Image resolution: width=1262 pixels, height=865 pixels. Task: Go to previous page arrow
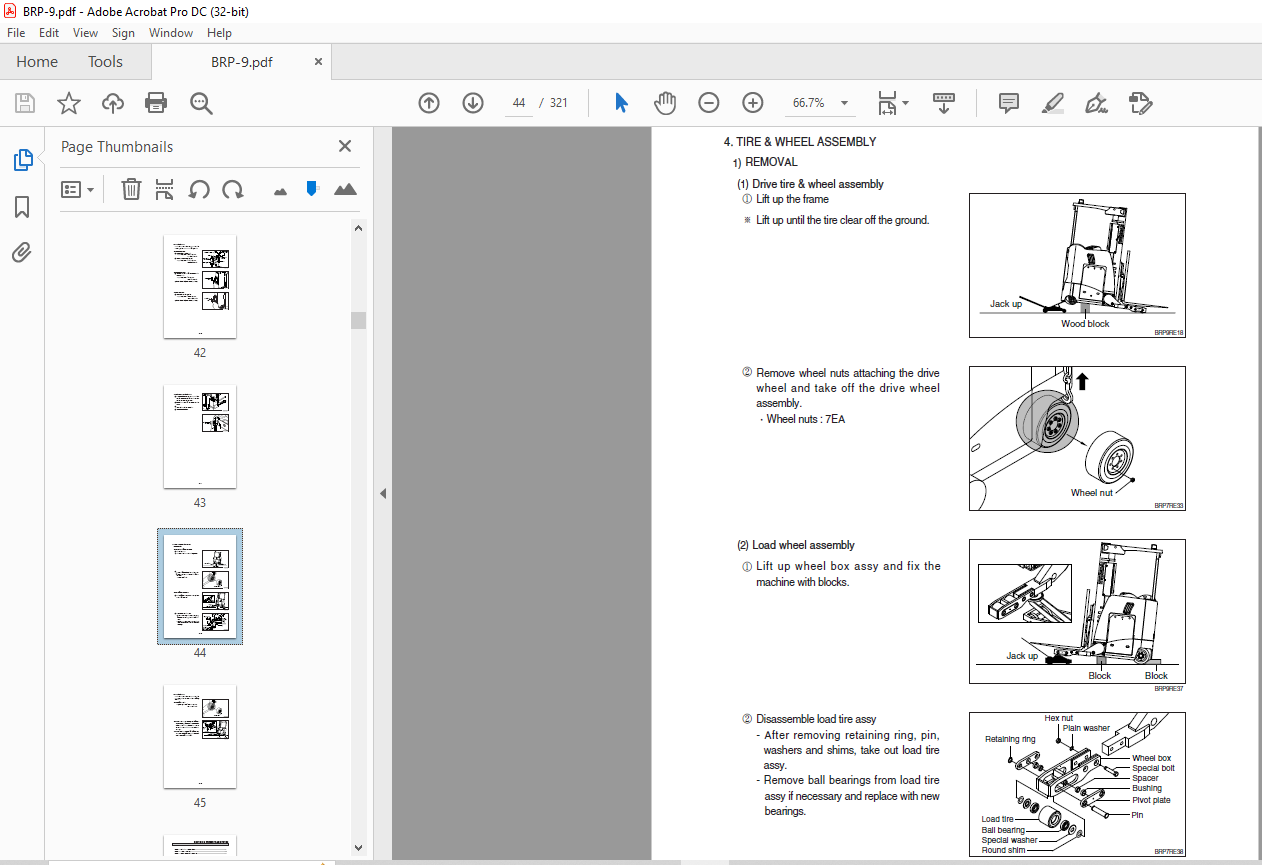tap(429, 103)
